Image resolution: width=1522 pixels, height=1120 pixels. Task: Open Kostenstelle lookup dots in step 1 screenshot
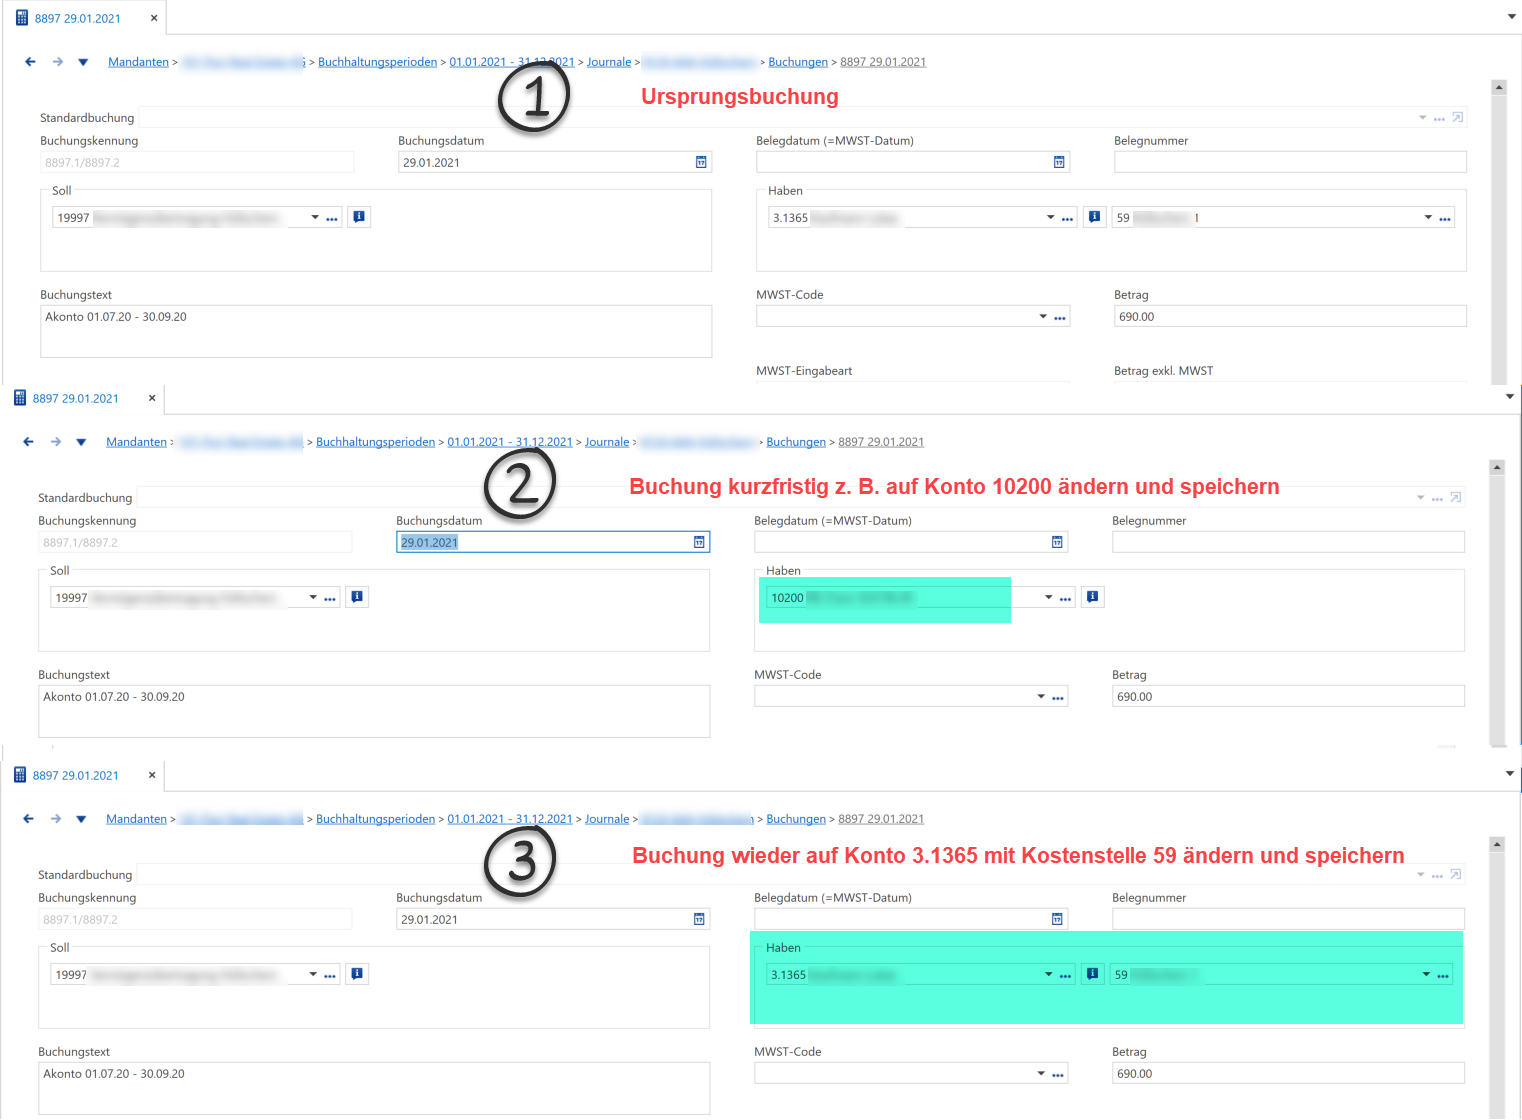tap(1445, 218)
